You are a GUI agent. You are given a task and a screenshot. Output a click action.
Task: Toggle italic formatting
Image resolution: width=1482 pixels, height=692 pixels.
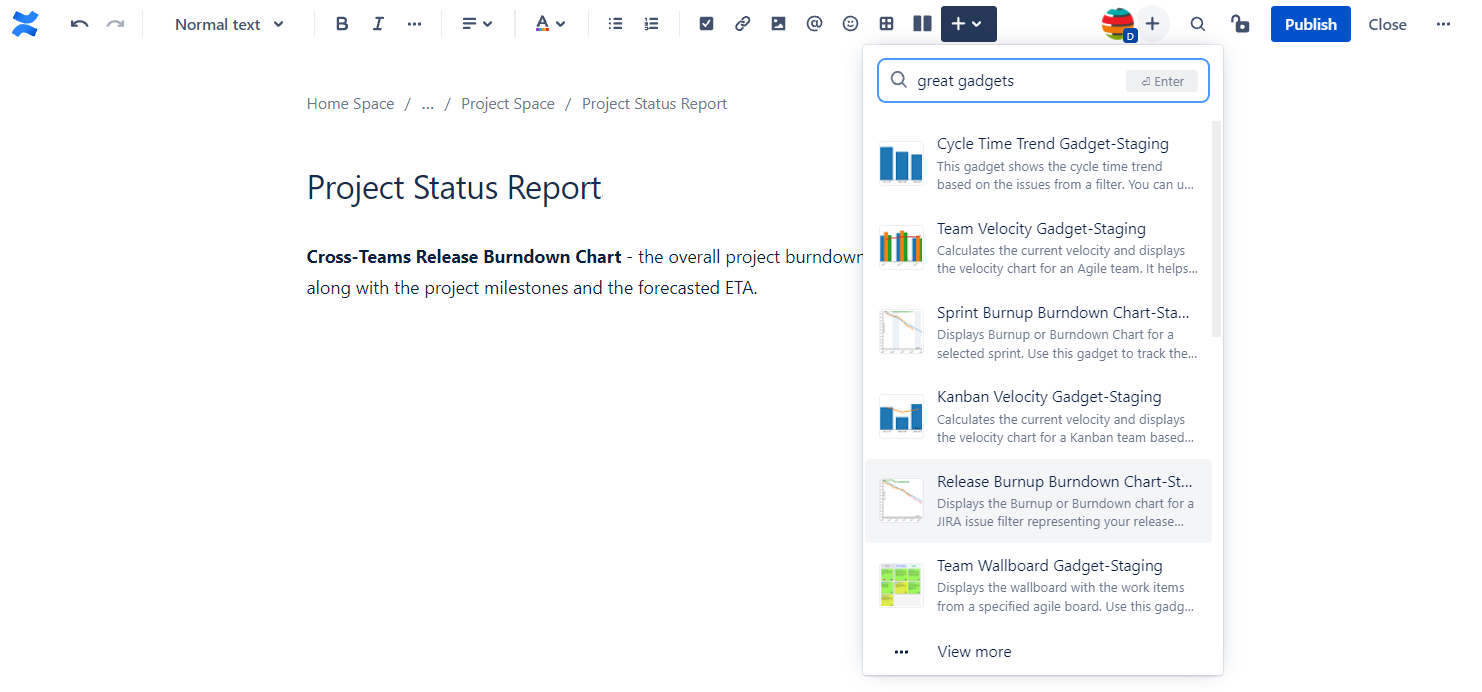tap(378, 24)
